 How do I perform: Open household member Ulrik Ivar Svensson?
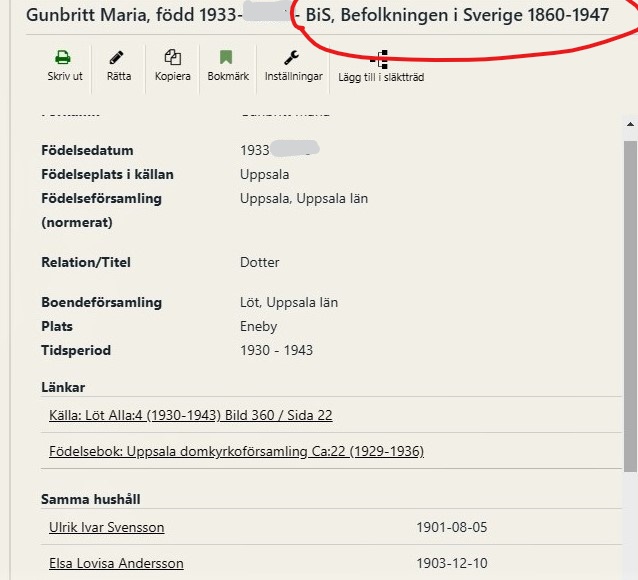click(x=106, y=527)
